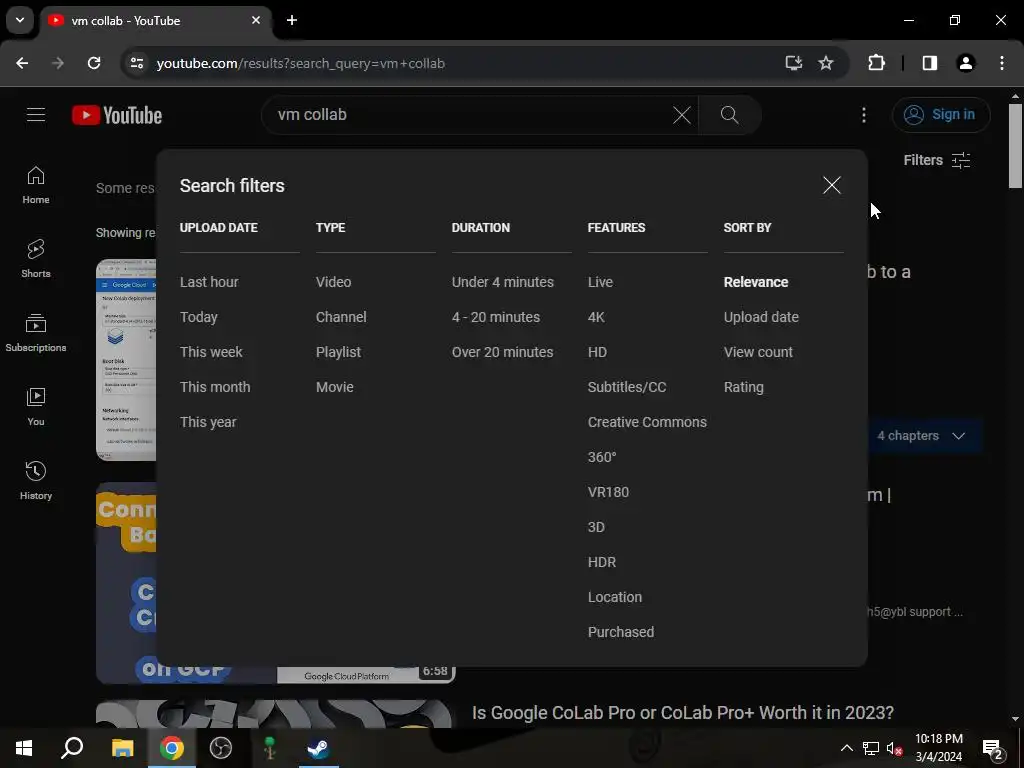
Task: Toggle the Subtitles/CC filter
Action: (627, 387)
